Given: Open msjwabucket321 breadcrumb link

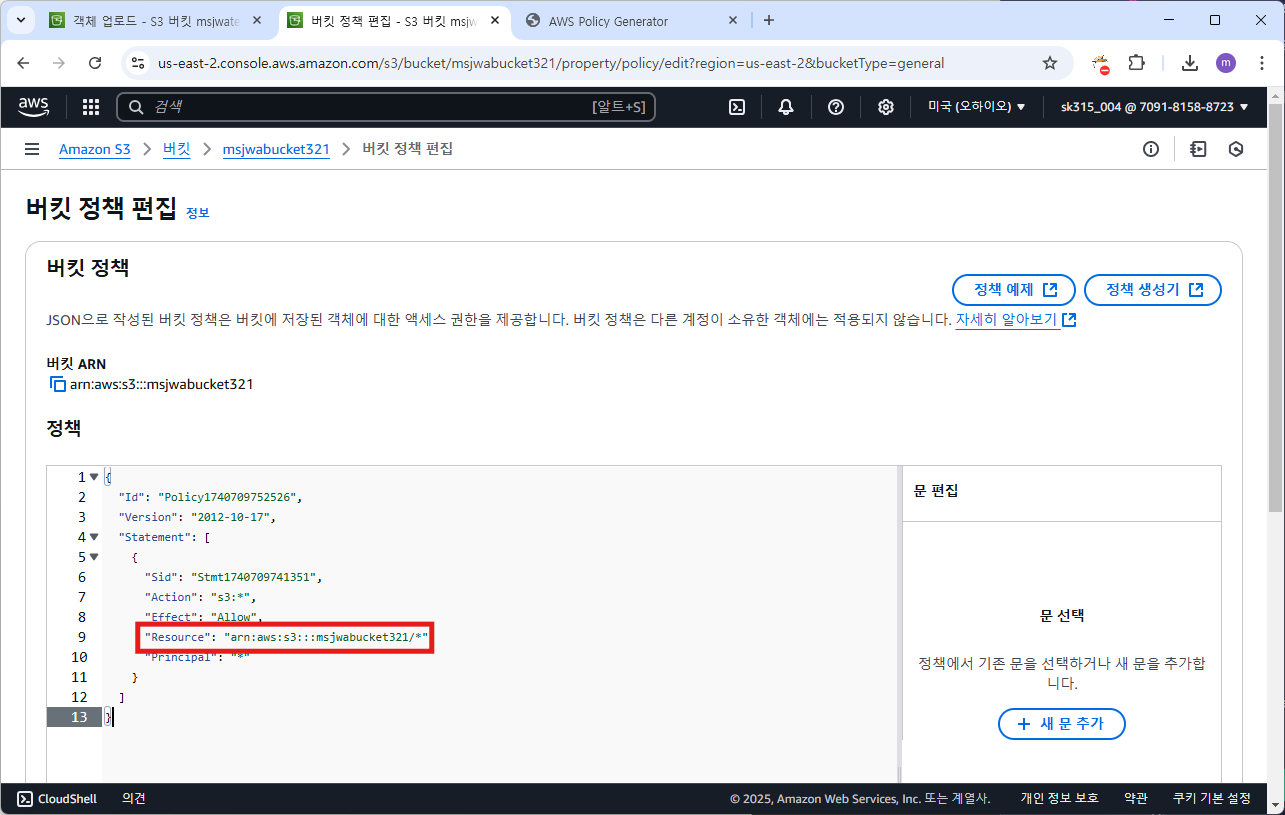Looking at the screenshot, I should (276, 149).
